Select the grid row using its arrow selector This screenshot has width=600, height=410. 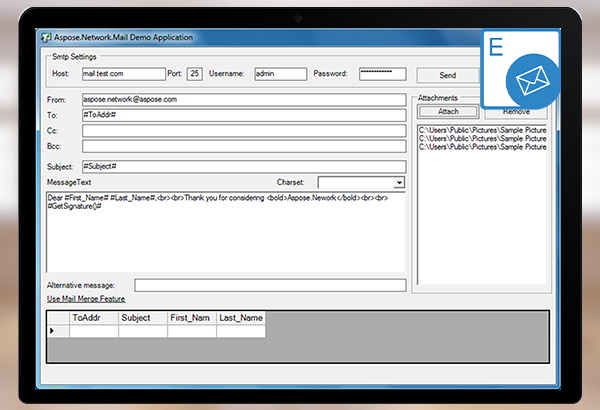53,330
